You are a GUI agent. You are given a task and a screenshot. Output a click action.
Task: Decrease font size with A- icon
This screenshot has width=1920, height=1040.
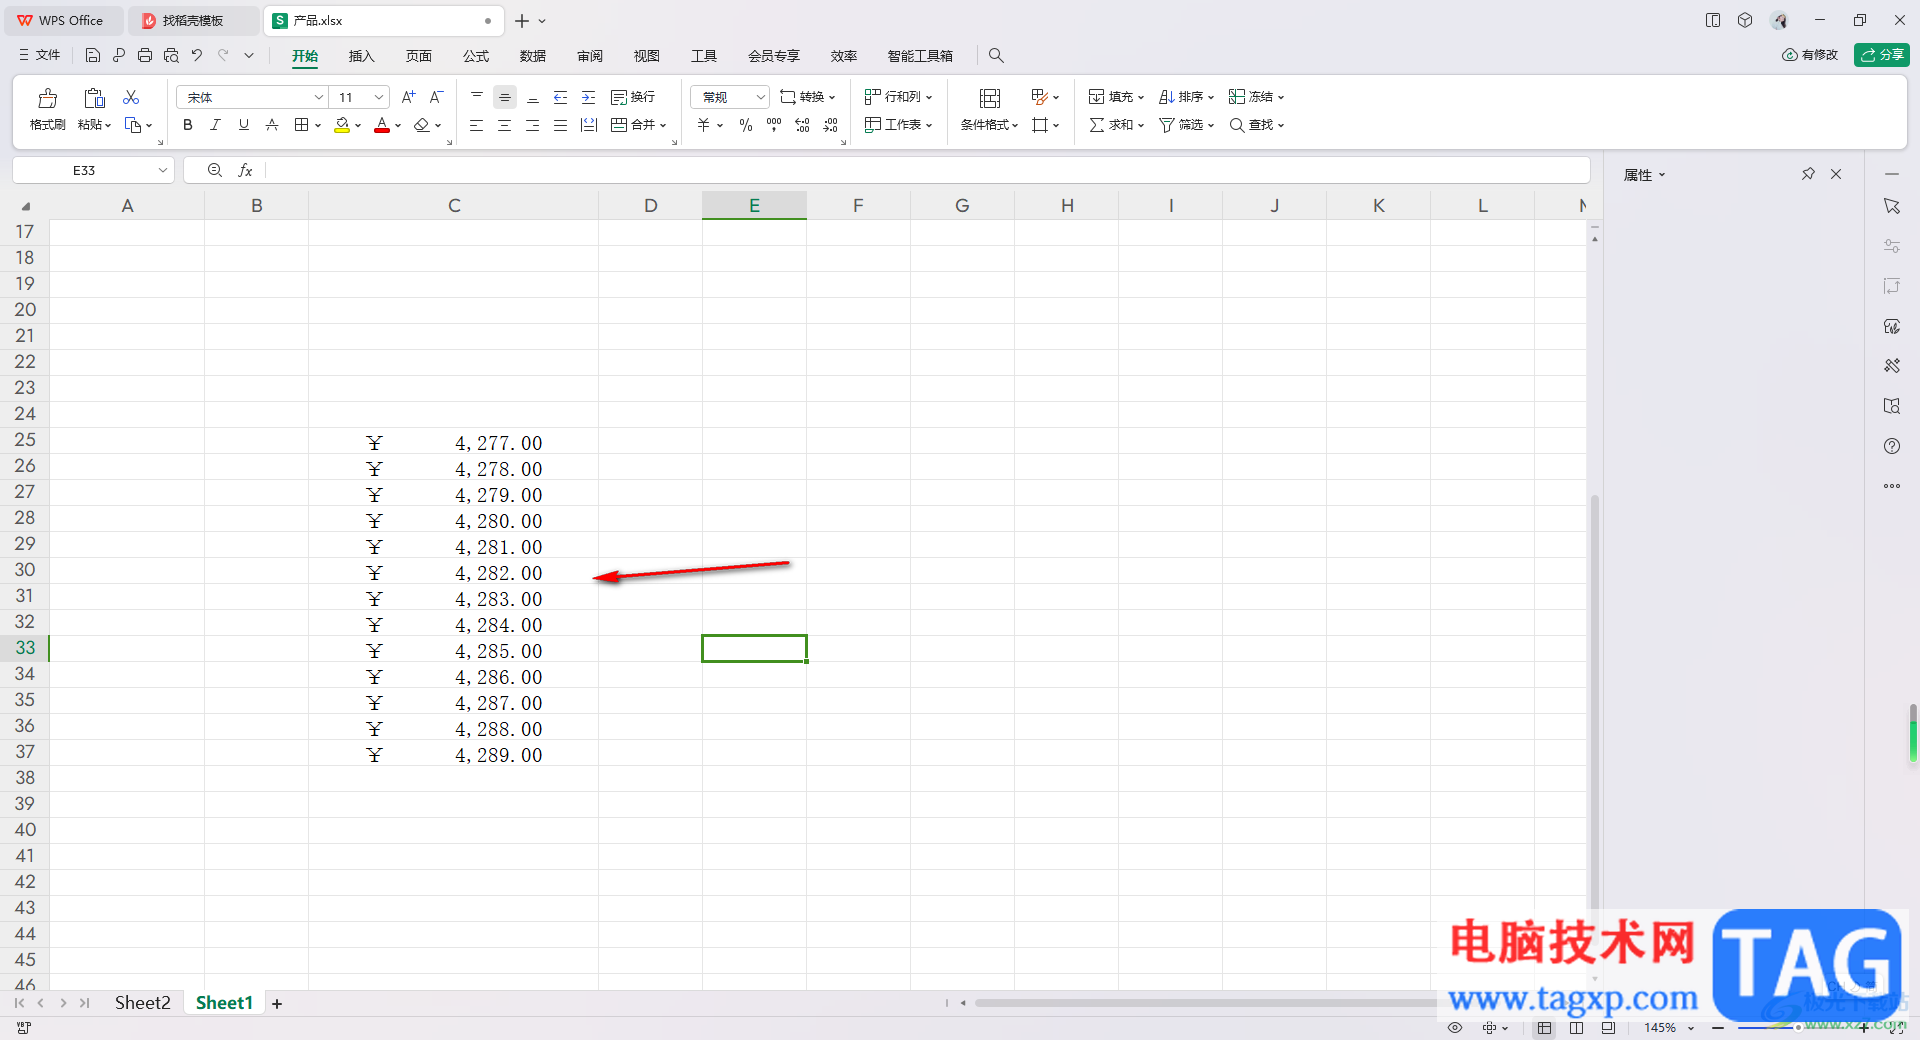coord(436,97)
